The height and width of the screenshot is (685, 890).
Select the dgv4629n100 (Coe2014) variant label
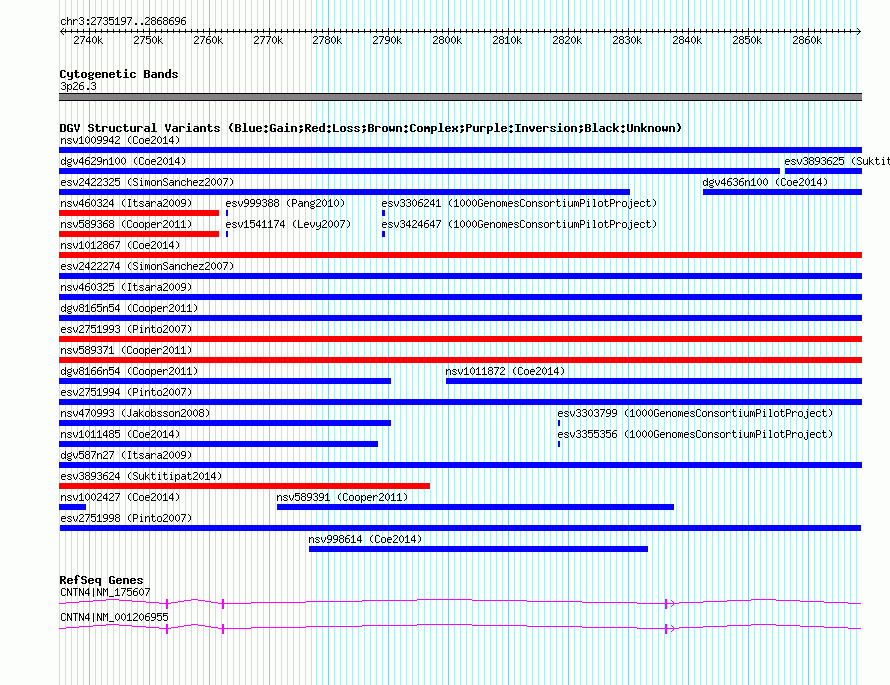pyautogui.click(x=123, y=161)
